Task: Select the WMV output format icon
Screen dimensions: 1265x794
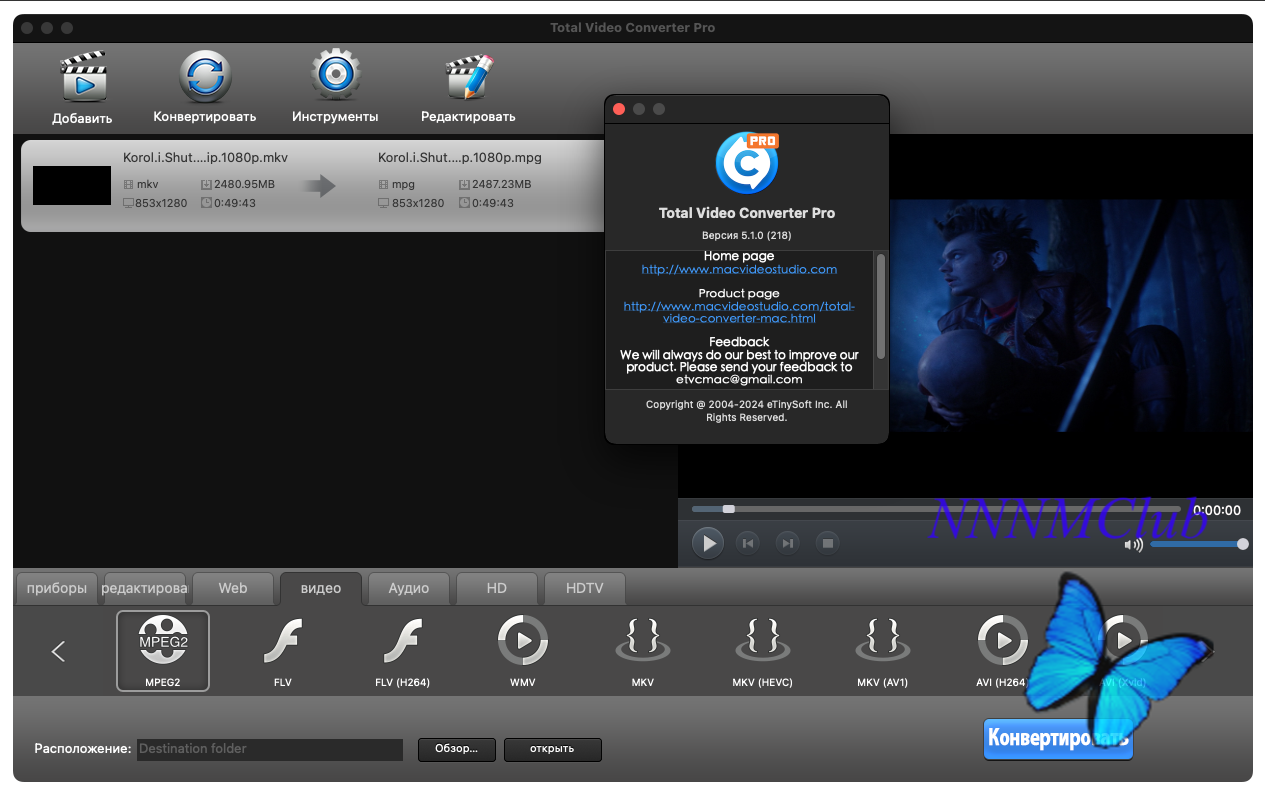Action: coord(523,642)
